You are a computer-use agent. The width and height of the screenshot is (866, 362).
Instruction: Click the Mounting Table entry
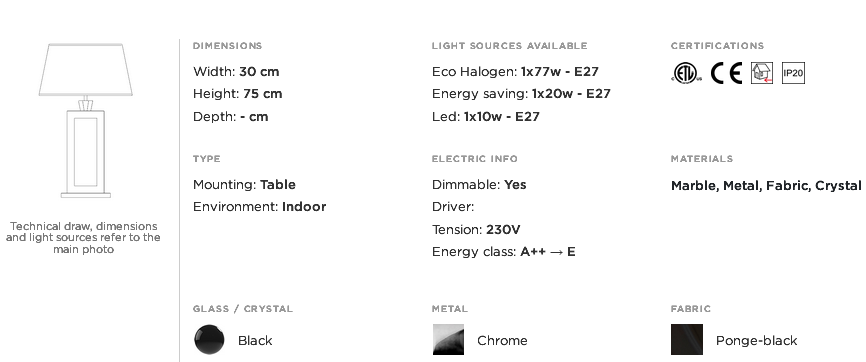[244, 185]
